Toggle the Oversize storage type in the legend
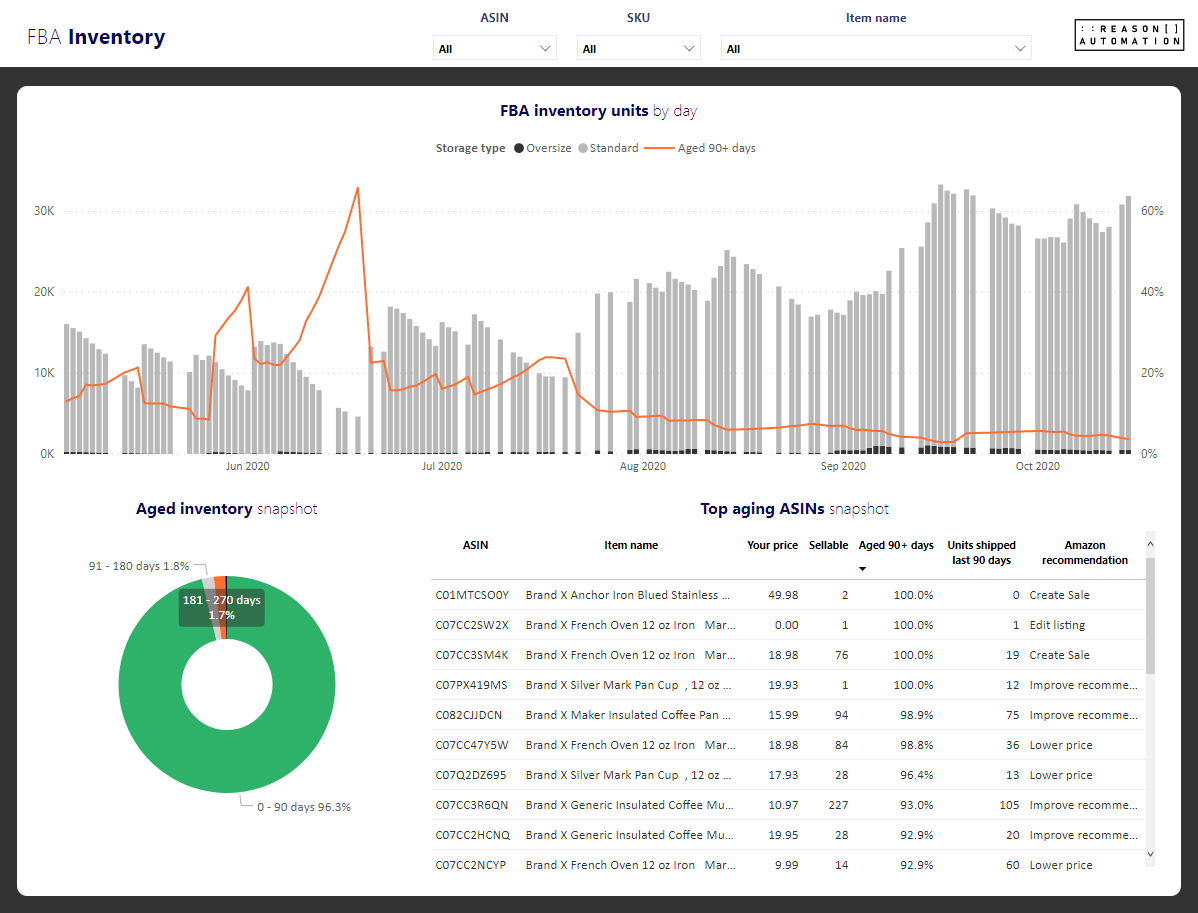Screen dimensions: 1198x913 [x=541, y=147]
